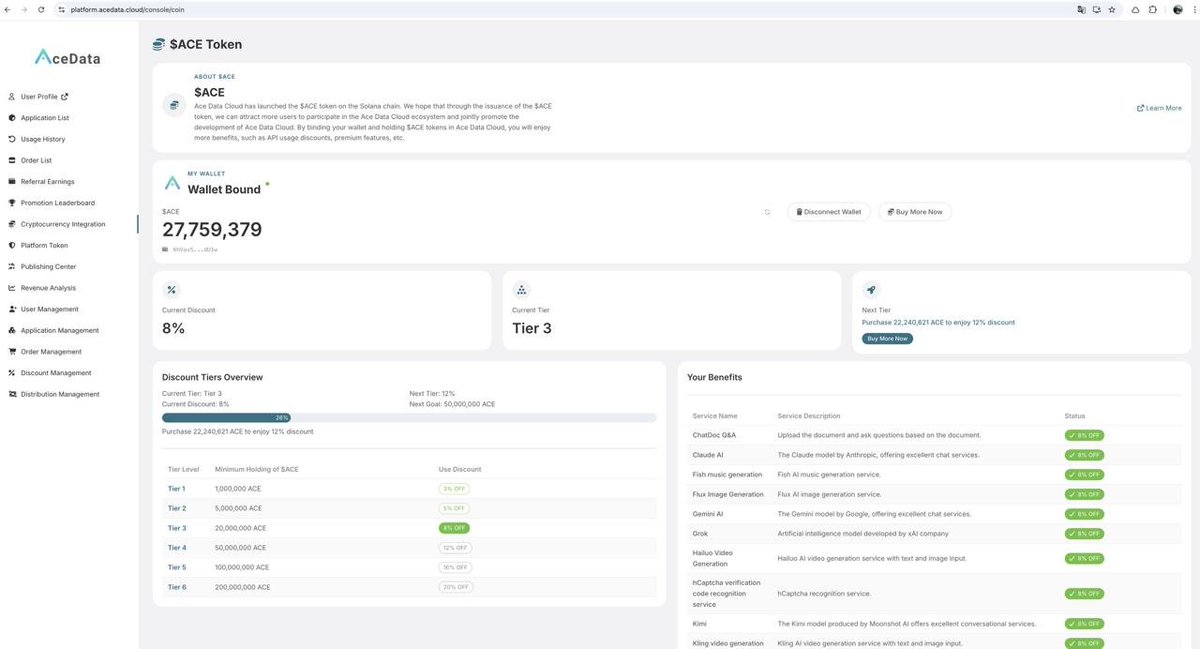This screenshot has height=649, width=1200.
Task: Click the coin icon in About $ACE card
Action: click(x=173, y=105)
